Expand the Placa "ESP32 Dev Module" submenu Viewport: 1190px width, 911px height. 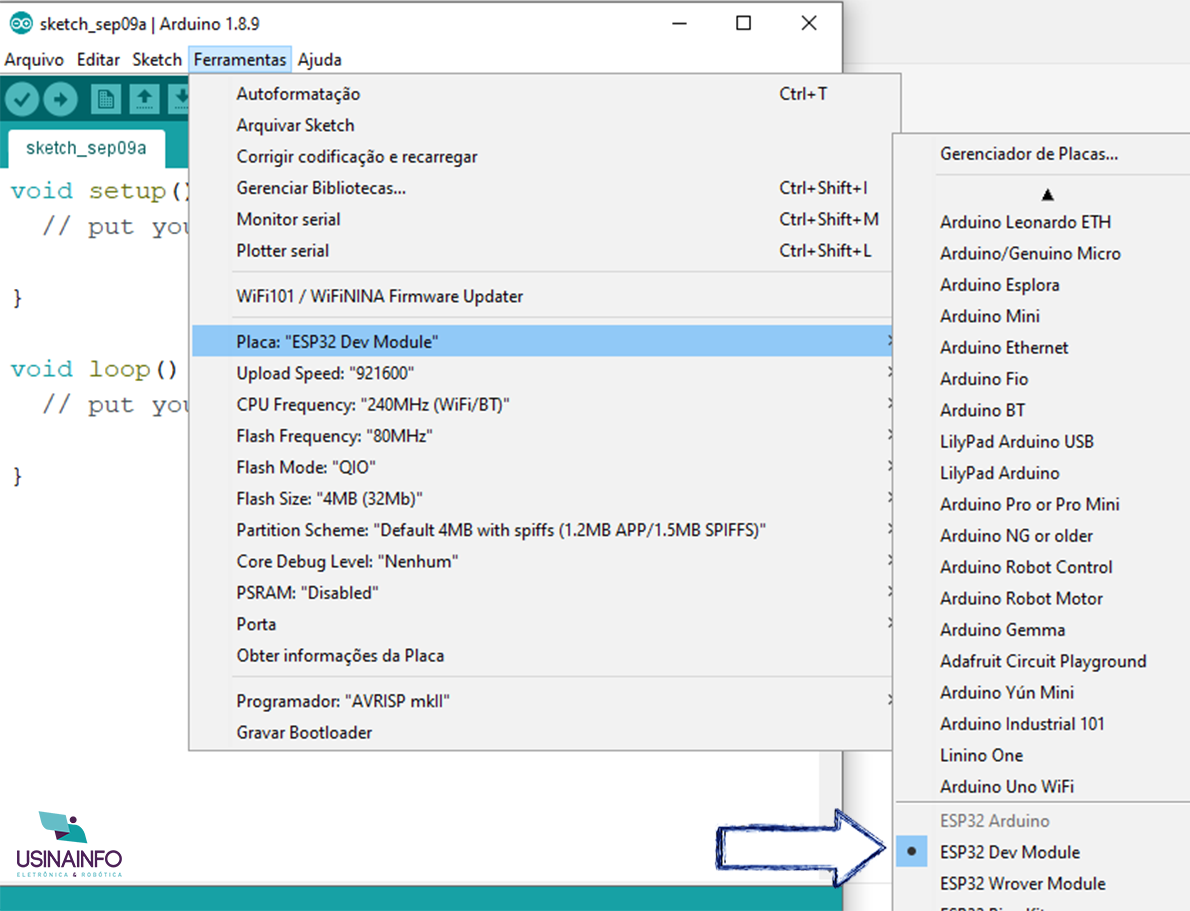pyautogui.click(x=541, y=342)
